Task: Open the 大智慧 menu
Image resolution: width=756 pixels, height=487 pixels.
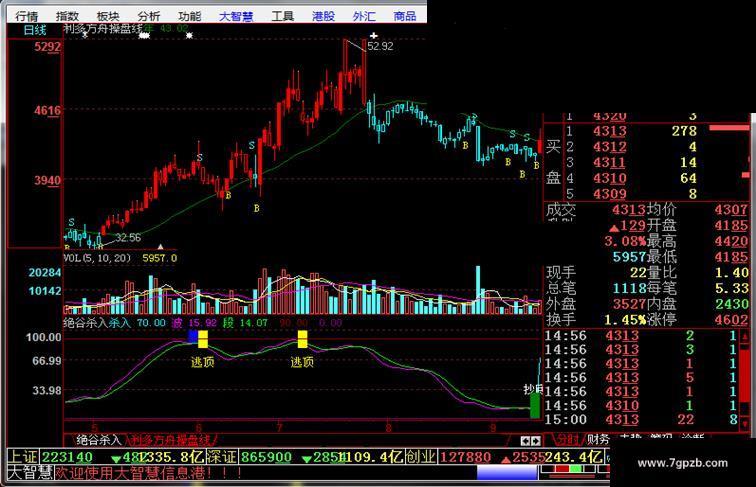Action: [236, 16]
